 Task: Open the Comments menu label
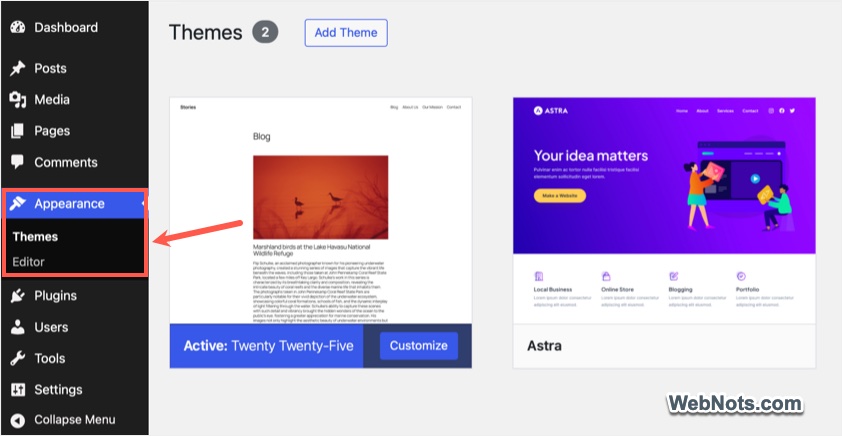(x=66, y=162)
